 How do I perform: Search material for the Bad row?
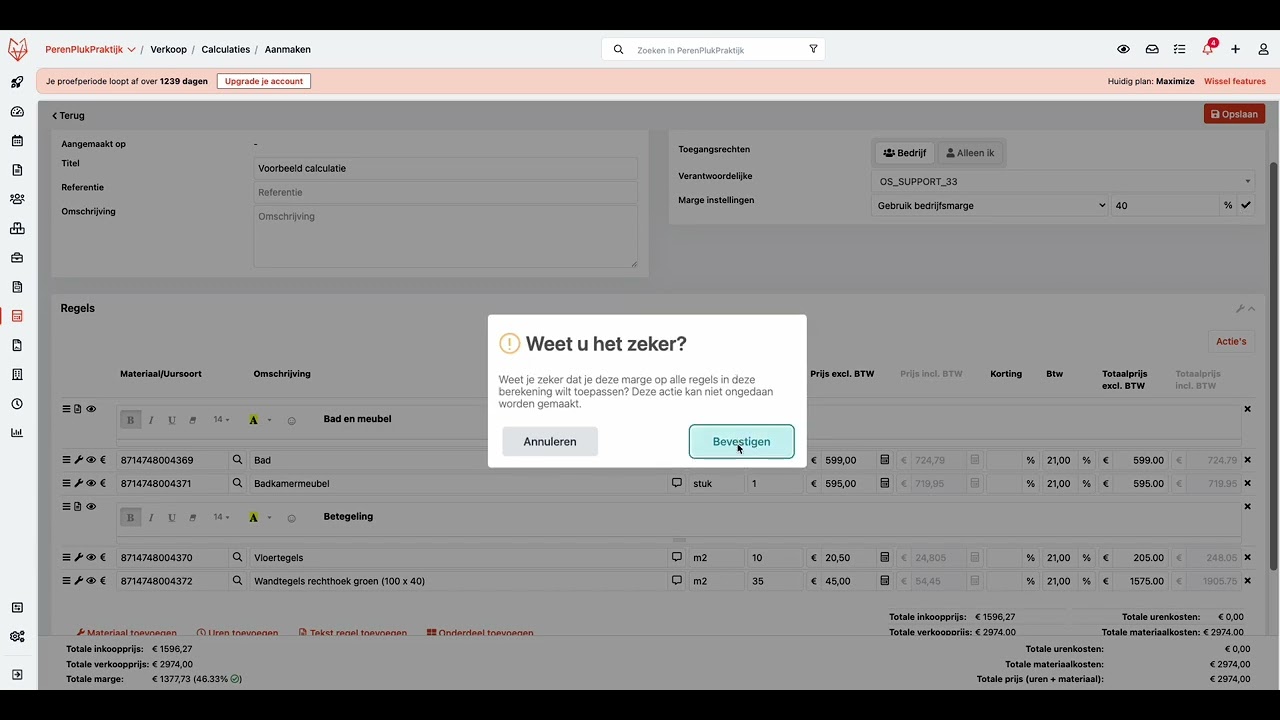coord(238,460)
